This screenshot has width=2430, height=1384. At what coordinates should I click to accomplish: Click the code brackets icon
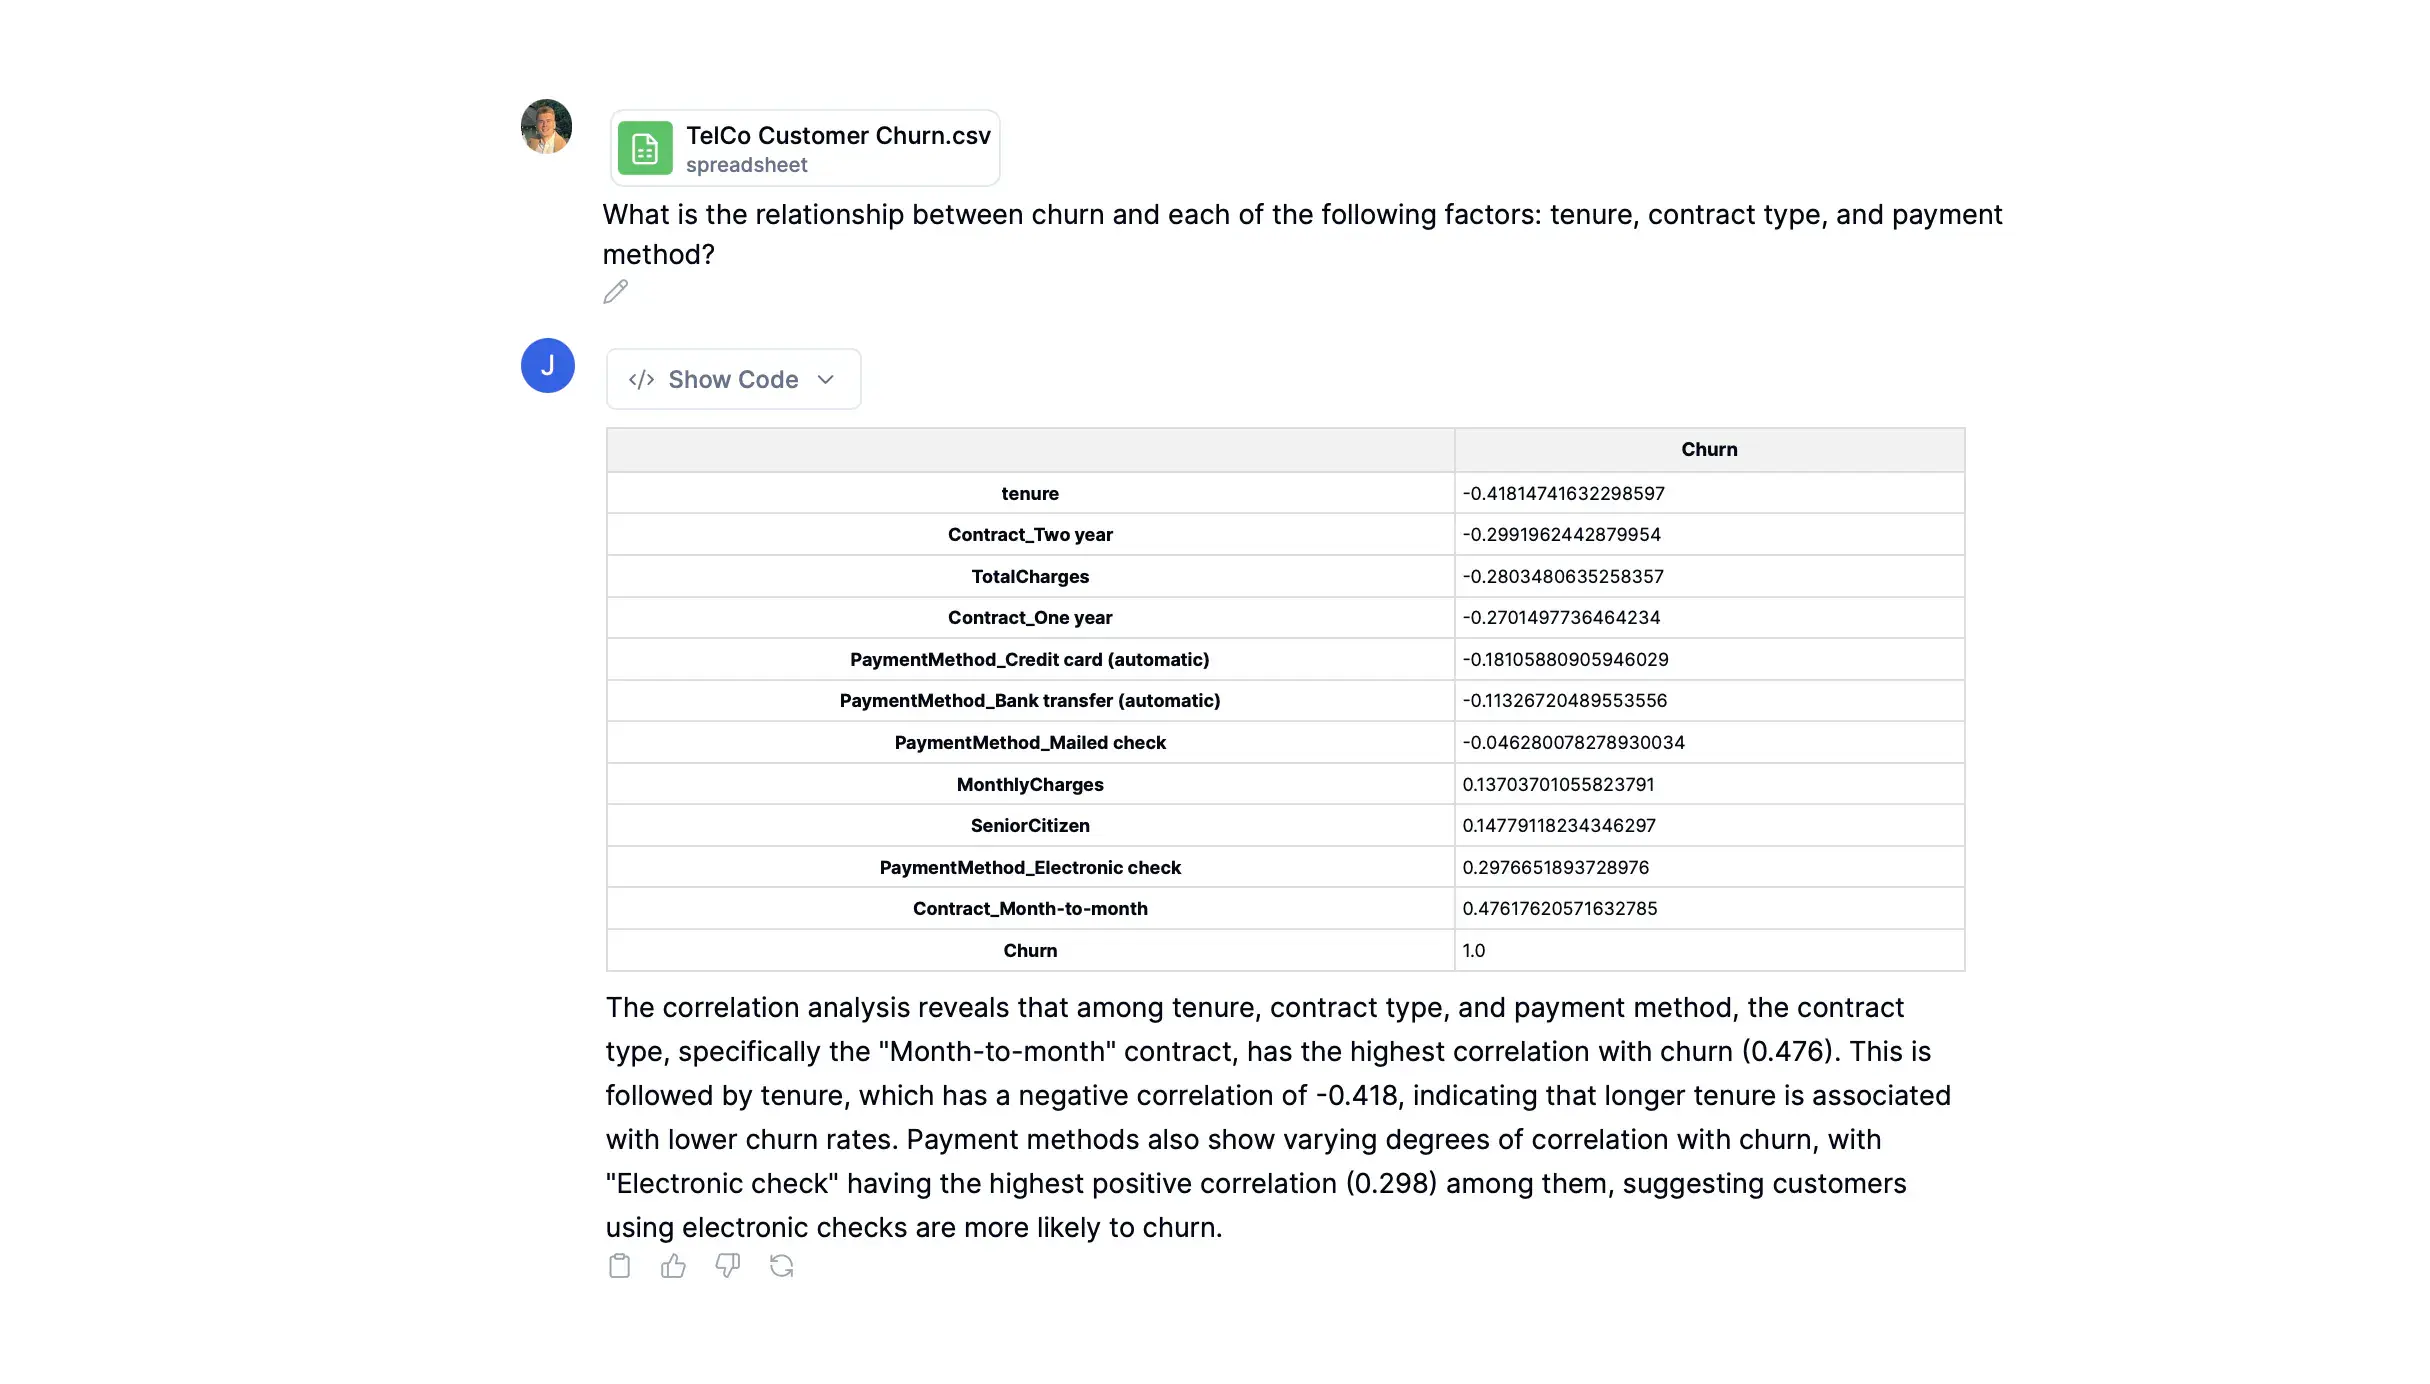641,379
